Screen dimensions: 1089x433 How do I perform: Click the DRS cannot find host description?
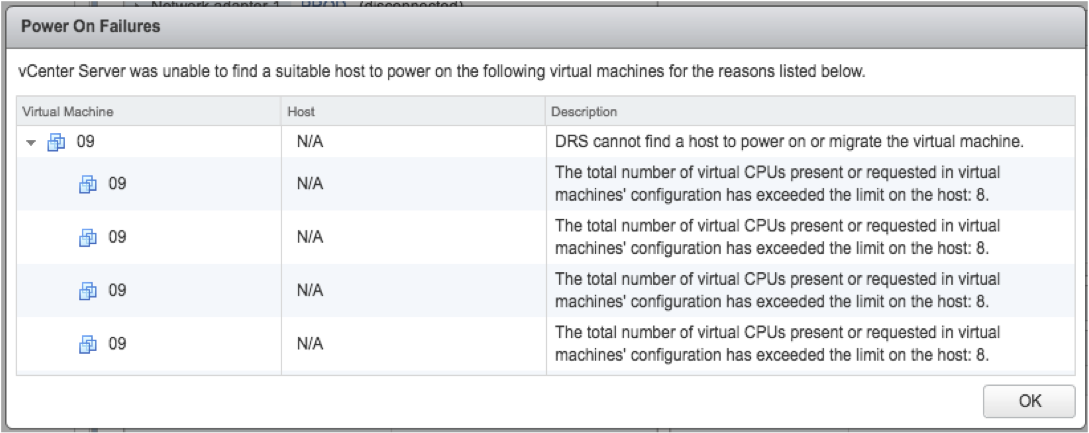click(790, 142)
